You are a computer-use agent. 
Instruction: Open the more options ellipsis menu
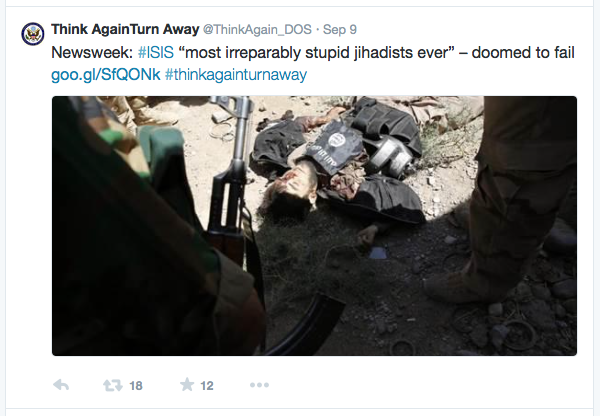coord(259,385)
